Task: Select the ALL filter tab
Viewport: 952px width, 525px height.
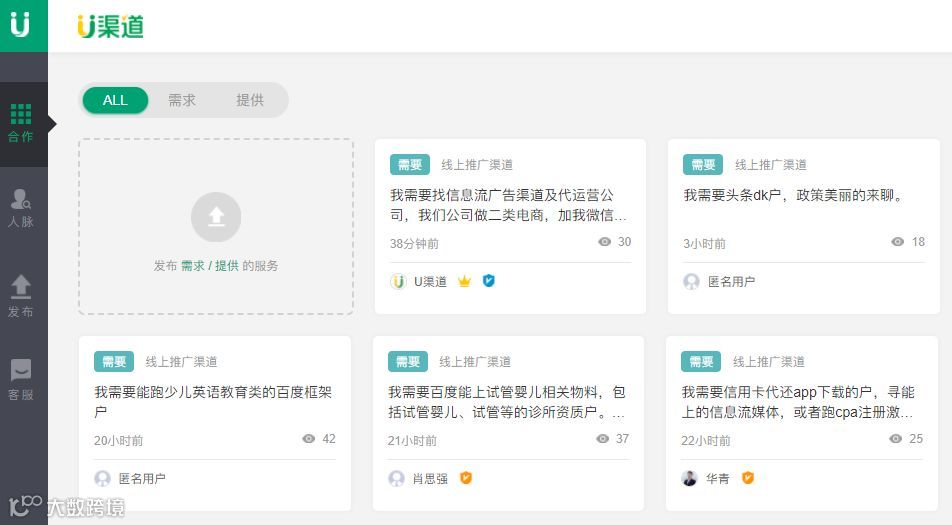Action: pyautogui.click(x=115, y=100)
